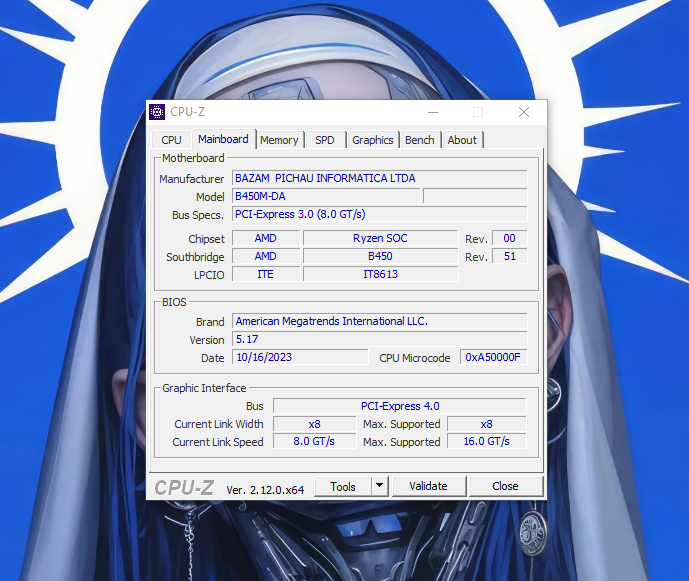Click the Current Link Width x8 value
The height and width of the screenshot is (581, 689).
tap(314, 424)
